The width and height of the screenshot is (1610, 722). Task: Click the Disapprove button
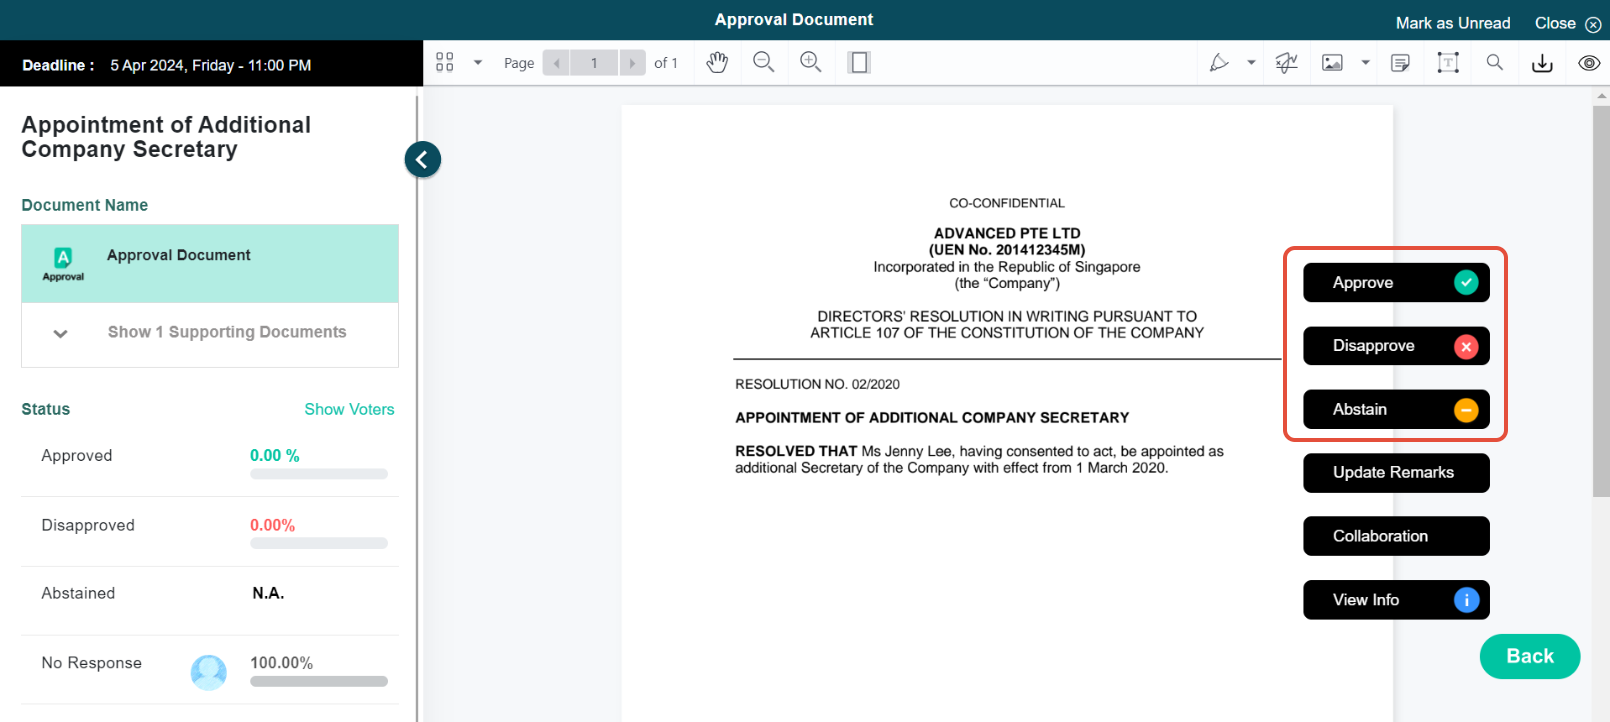[1396, 346]
